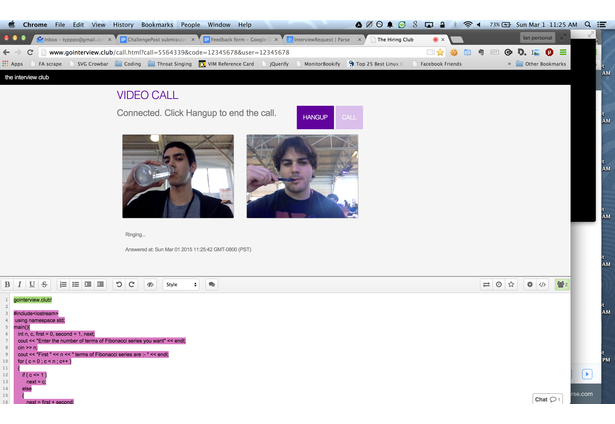Redo the last edit in the editor
The image size is (615, 424).
tap(131, 284)
